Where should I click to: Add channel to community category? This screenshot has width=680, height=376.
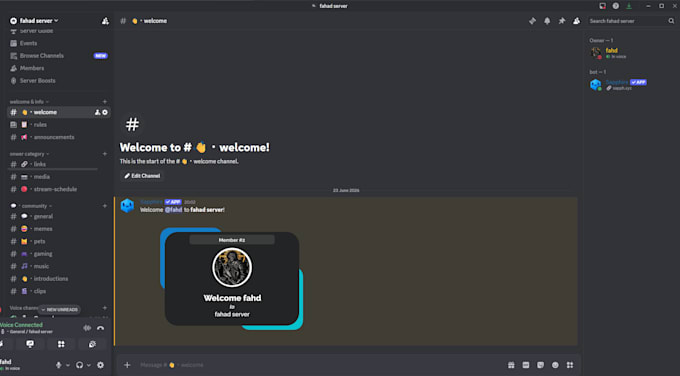105,206
